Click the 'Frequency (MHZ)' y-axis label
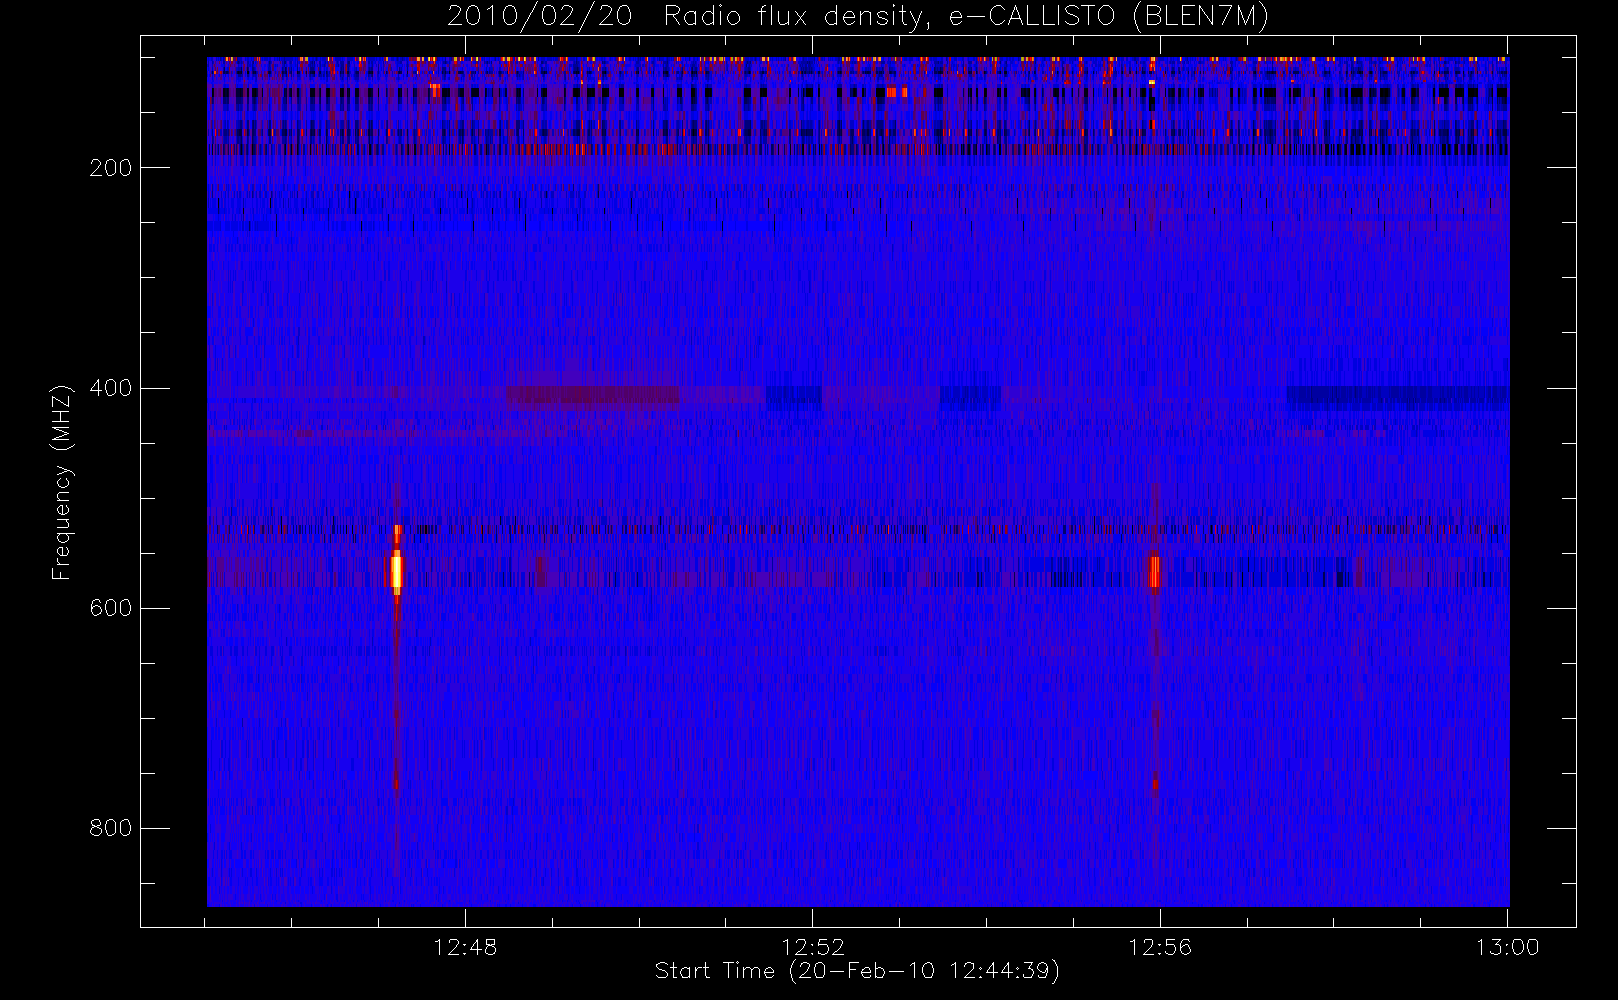 pos(62,482)
